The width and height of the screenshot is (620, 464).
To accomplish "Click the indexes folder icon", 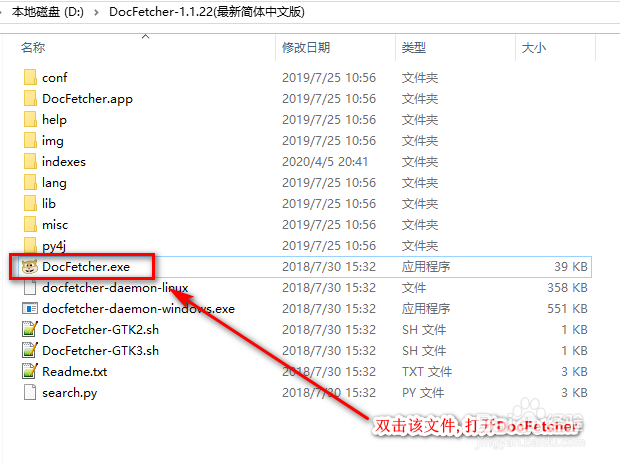I will pos(30,161).
